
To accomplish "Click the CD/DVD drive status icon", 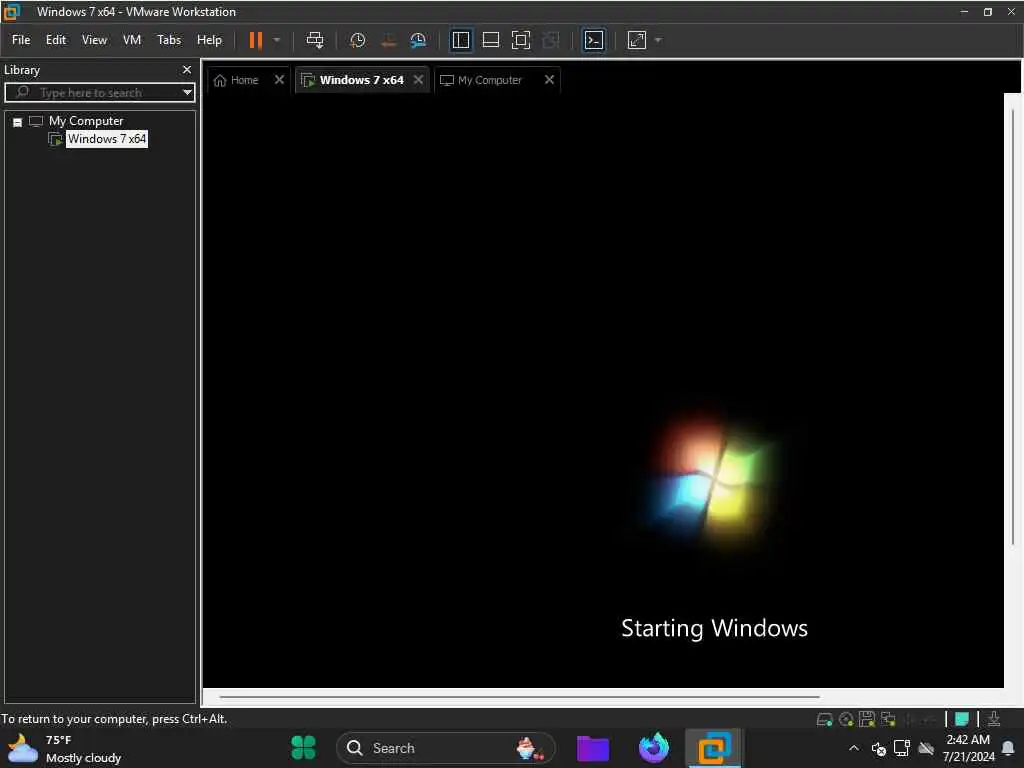I will pyautogui.click(x=846, y=719).
